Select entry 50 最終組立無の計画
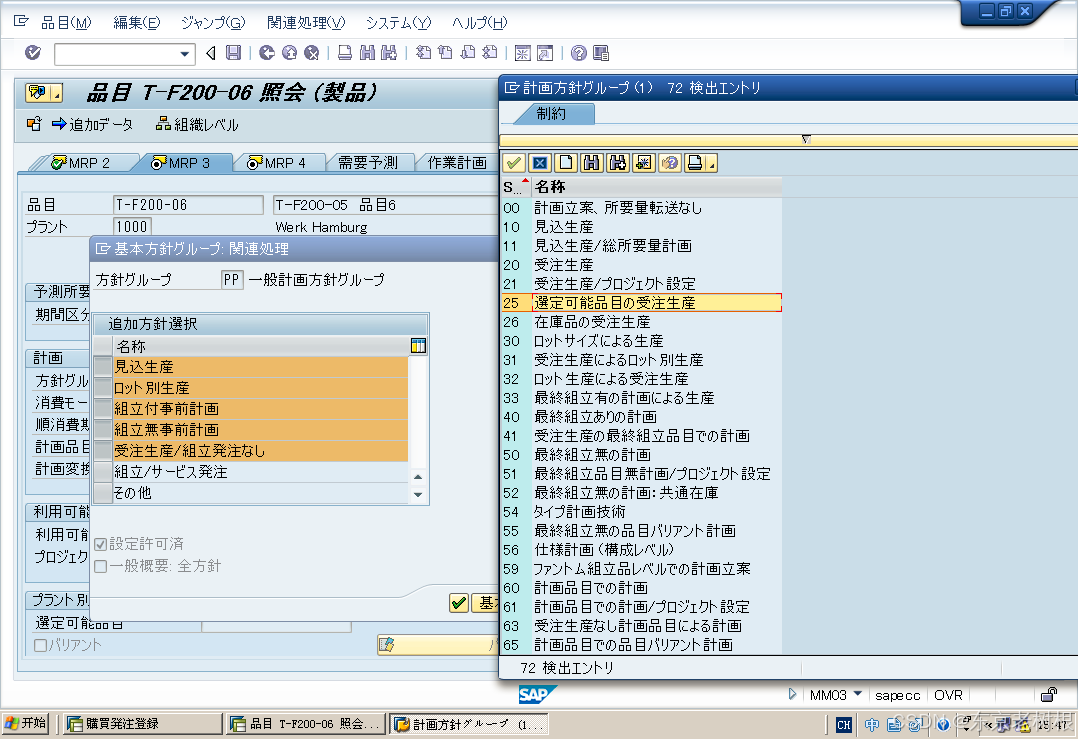Image resolution: width=1078 pixels, height=739 pixels. tap(641, 455)
